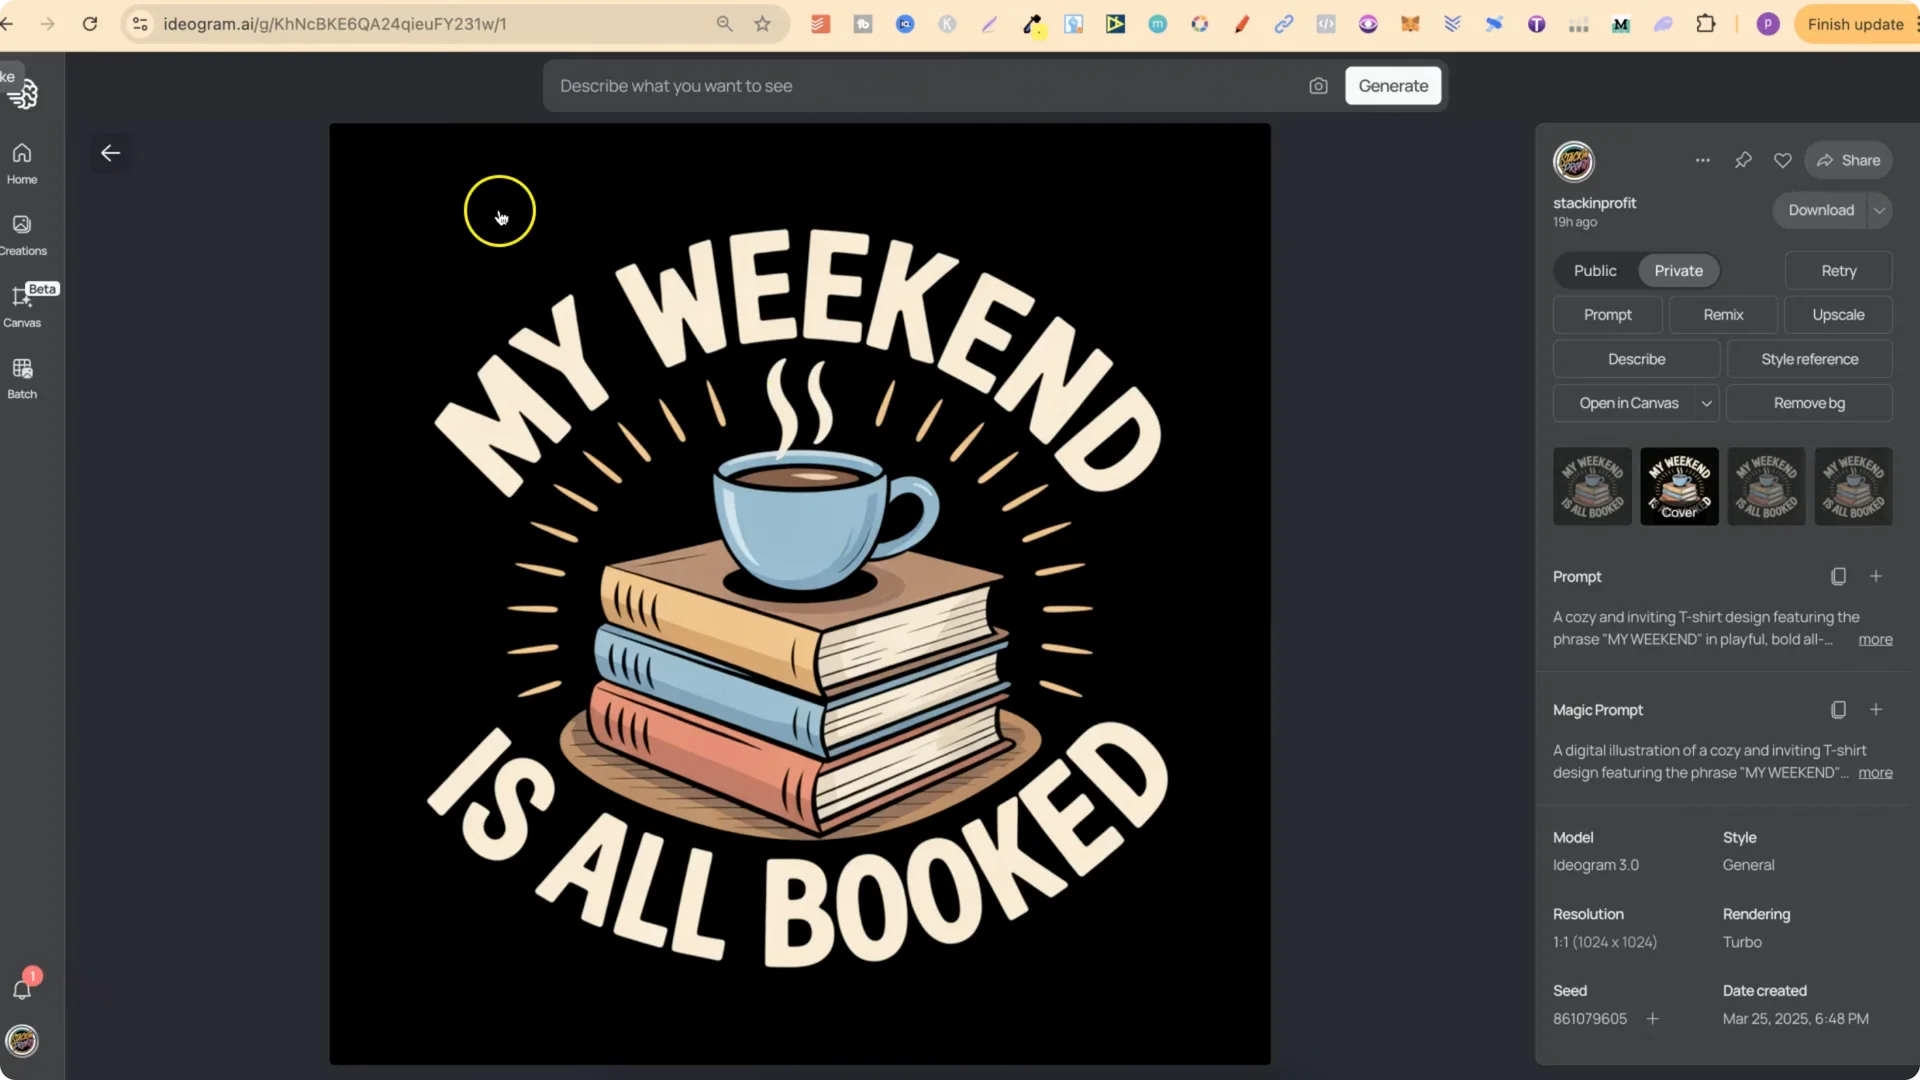Viewport: 1920px width, 1080px height.
Task: Click the camera icon in the prompt bar
Action: click(x=1318, y=86)
